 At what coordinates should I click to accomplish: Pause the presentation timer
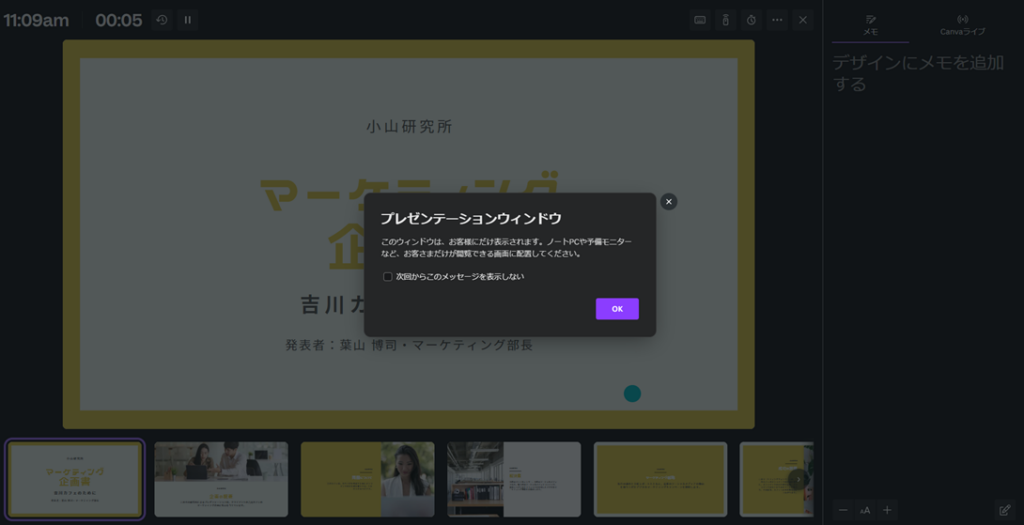tap(188, 20)
